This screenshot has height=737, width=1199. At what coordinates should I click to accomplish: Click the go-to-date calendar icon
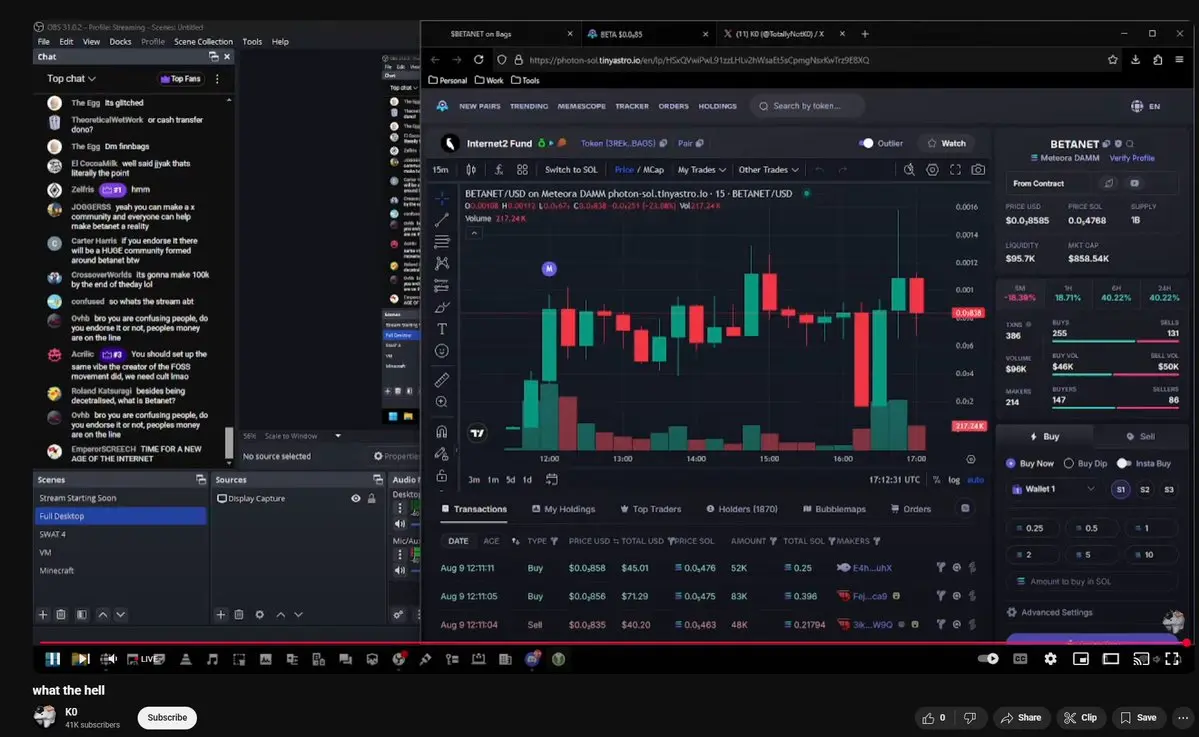pyautogui.click(x=551, y=479)
